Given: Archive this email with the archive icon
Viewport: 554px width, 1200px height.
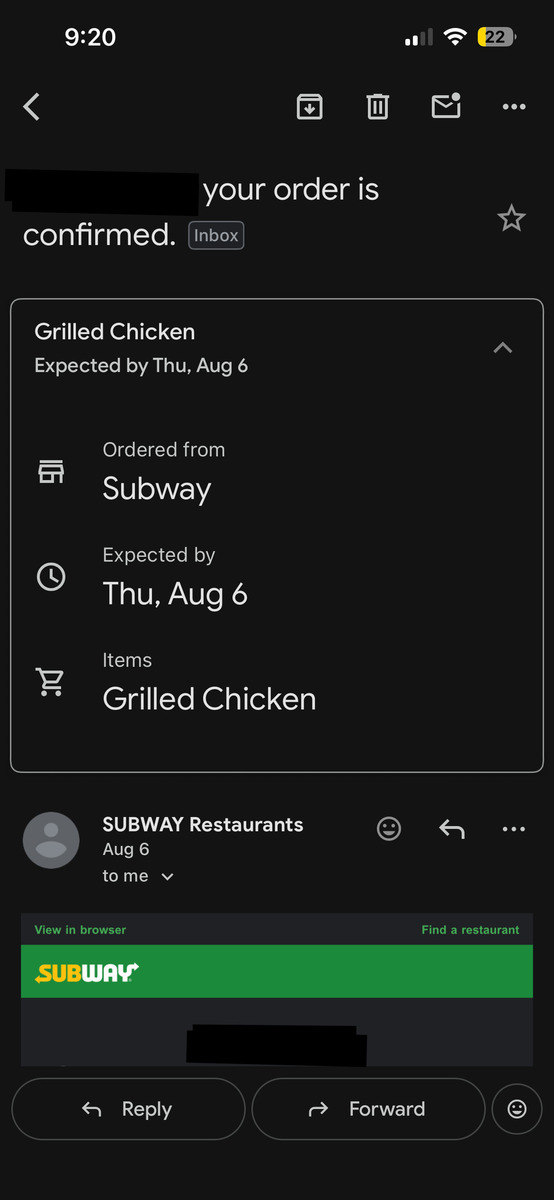Looking at the screenshot, I should (x=310, y=106).
